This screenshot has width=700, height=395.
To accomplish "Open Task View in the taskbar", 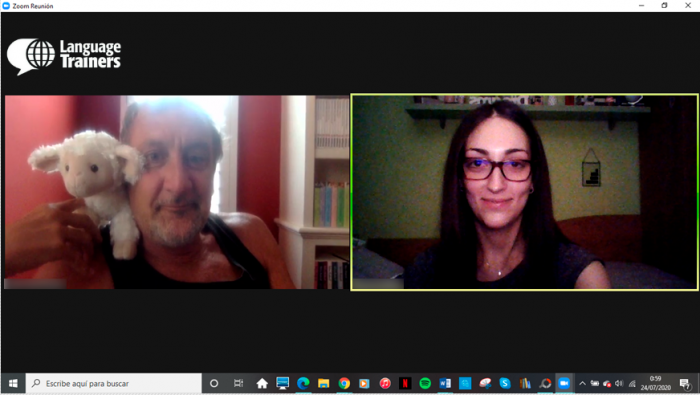I will point(238,383).
